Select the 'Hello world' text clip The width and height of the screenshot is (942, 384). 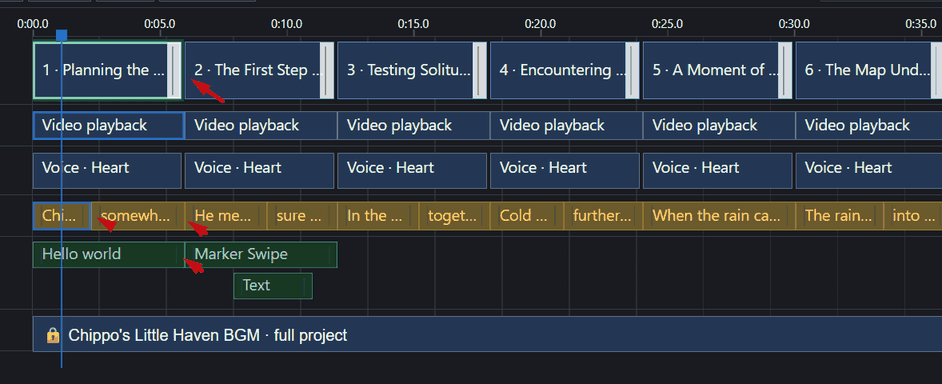click(x=109, y=254)
